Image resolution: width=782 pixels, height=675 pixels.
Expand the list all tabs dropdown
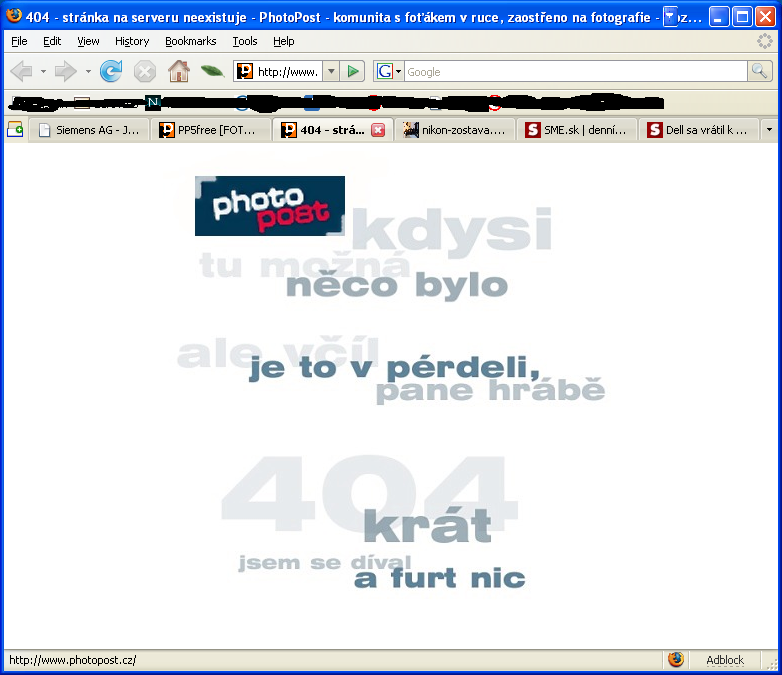click(x=768, y=130)
